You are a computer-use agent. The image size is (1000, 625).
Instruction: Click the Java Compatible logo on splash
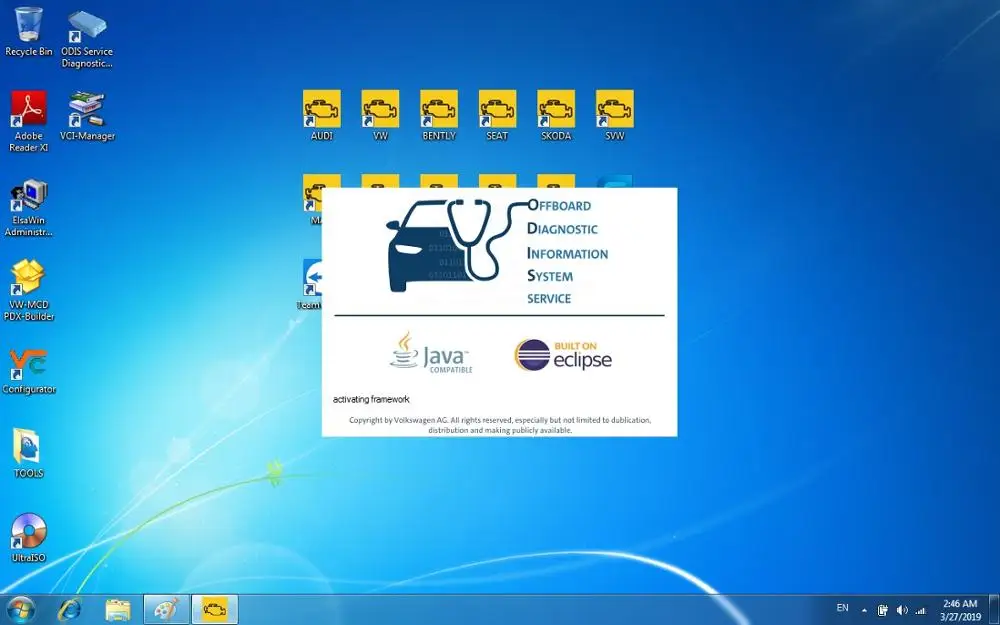(x=432, y=353)
